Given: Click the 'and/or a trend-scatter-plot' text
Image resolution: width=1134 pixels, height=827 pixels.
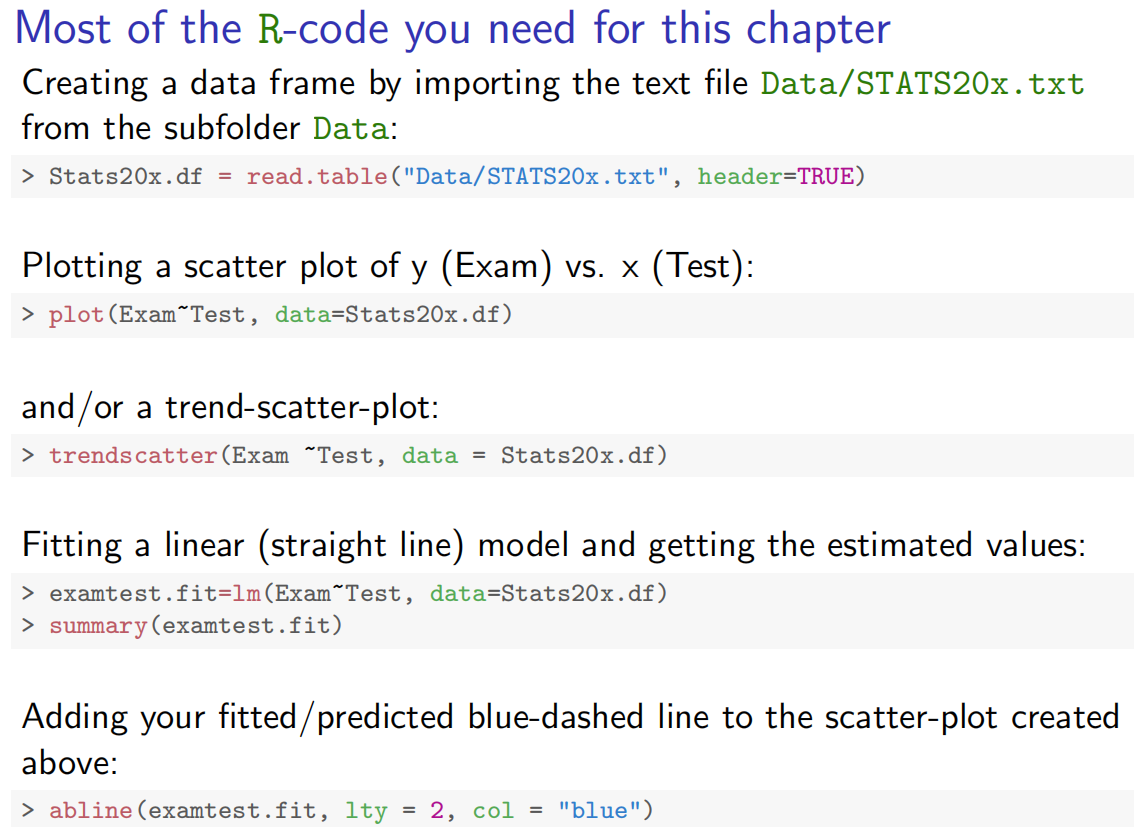Looking at the screenshot, I should tap(231, 407).
